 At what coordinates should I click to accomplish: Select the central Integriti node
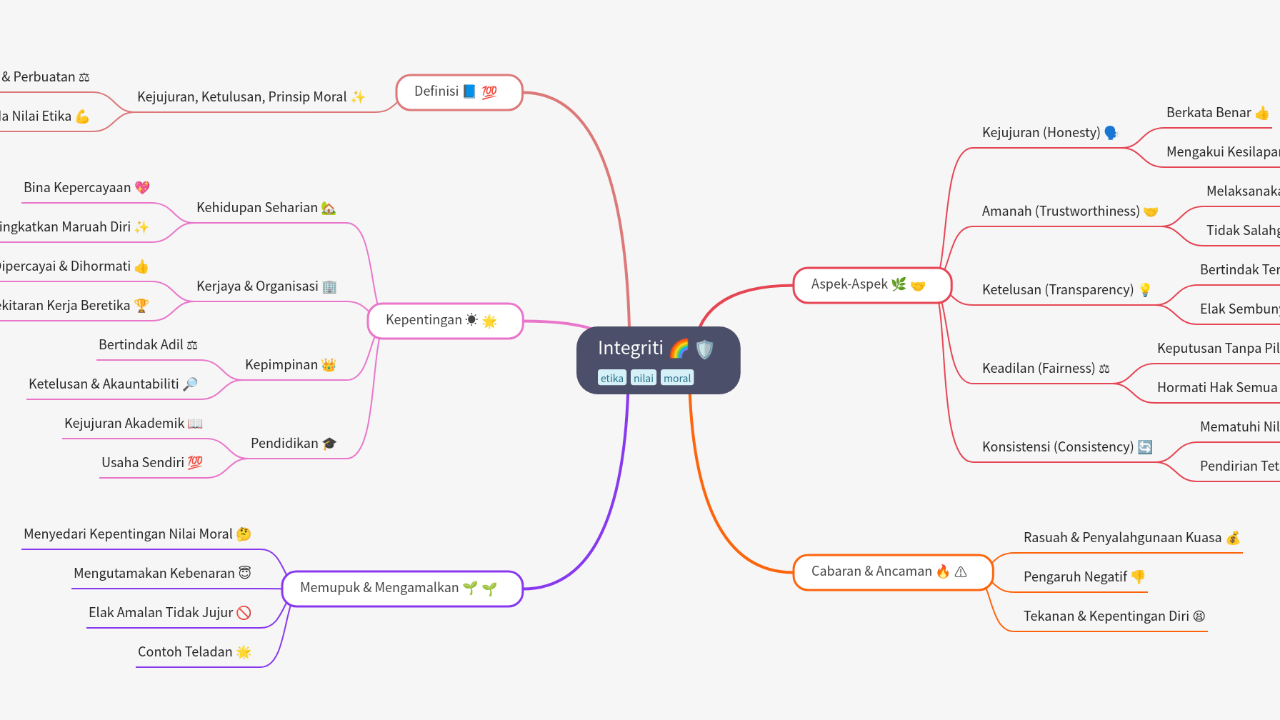point(658,360)
